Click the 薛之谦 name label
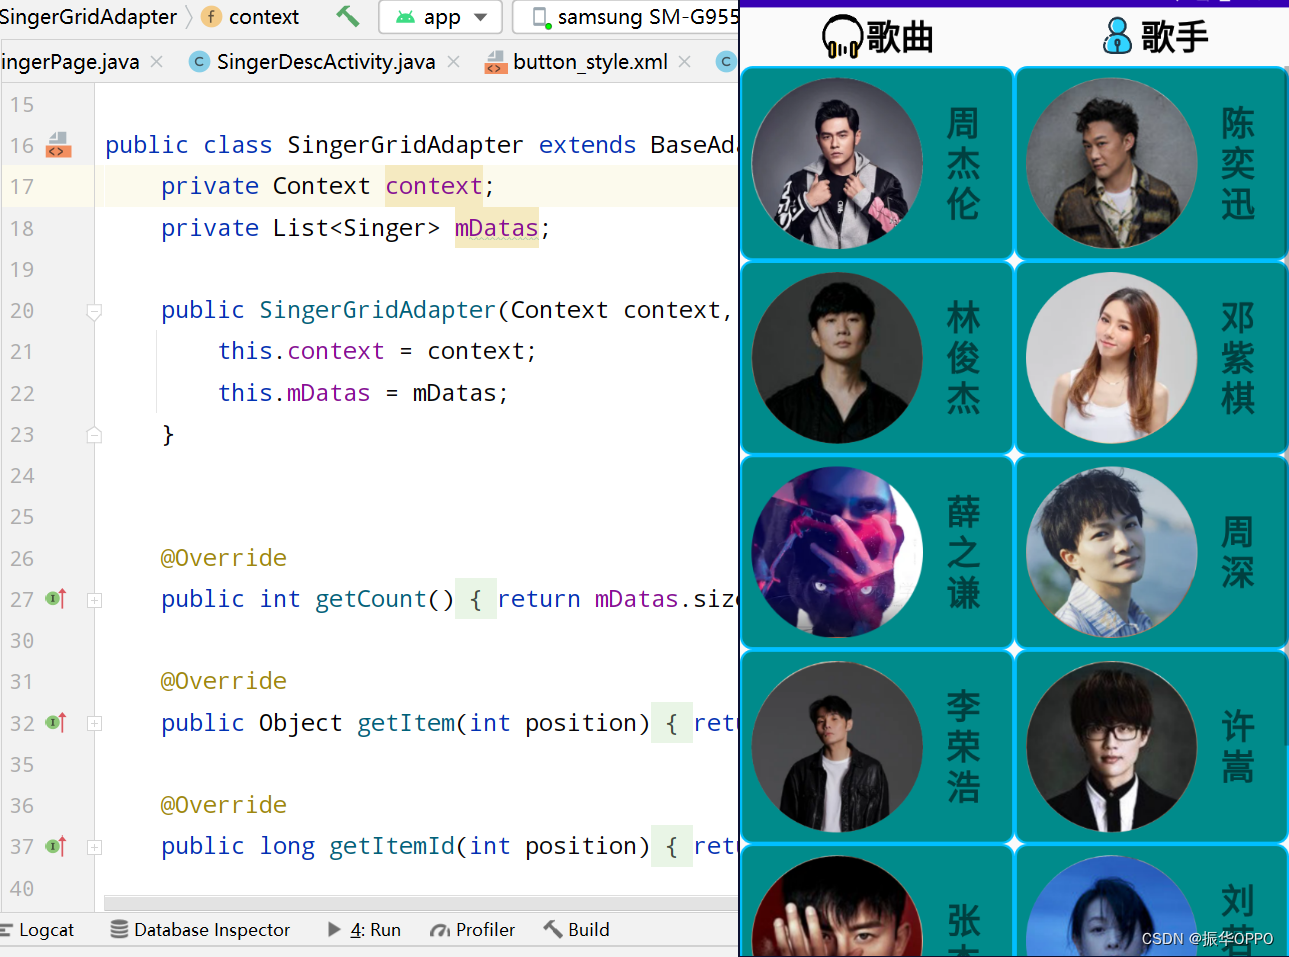Viewport: 1289px width, 957px height. (963, 553)
